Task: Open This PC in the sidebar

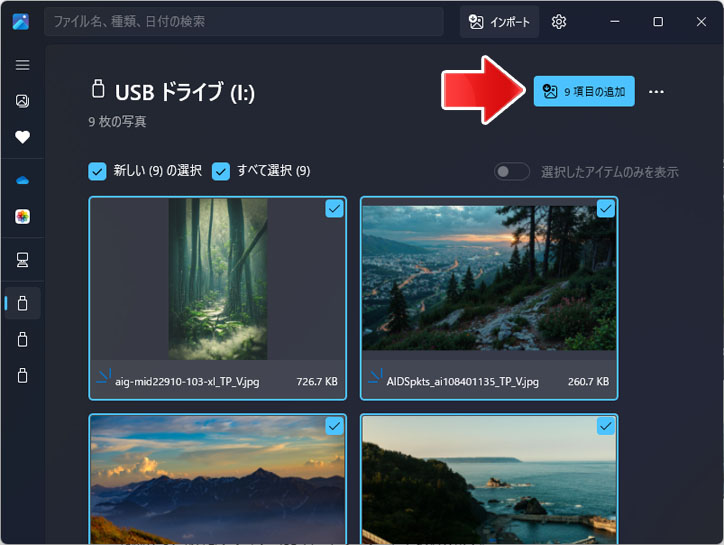Action: pyautogui.click(x=22, y=260)
